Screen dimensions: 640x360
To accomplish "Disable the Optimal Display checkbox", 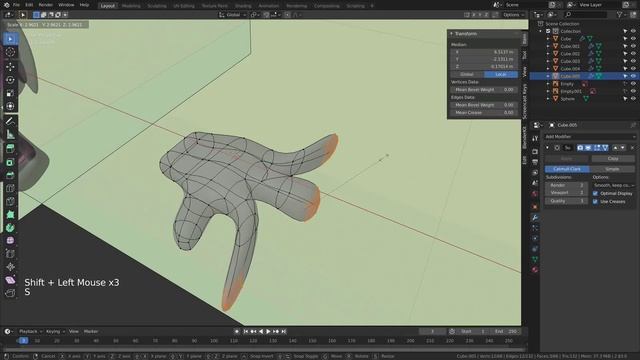I will point(595,193).
